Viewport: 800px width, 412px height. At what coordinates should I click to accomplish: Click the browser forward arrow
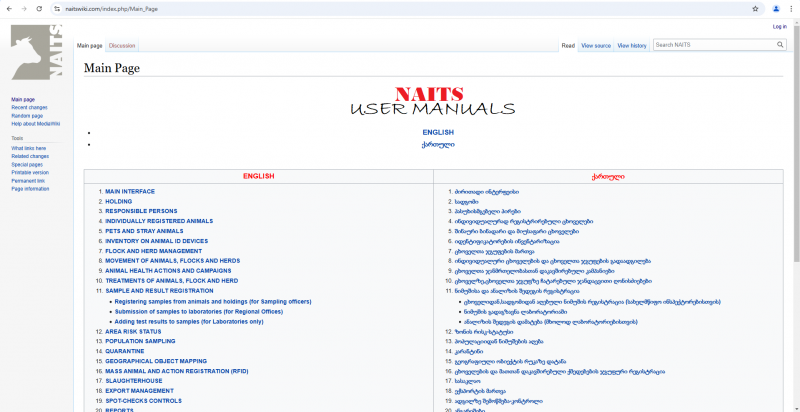tap(24, 9)
